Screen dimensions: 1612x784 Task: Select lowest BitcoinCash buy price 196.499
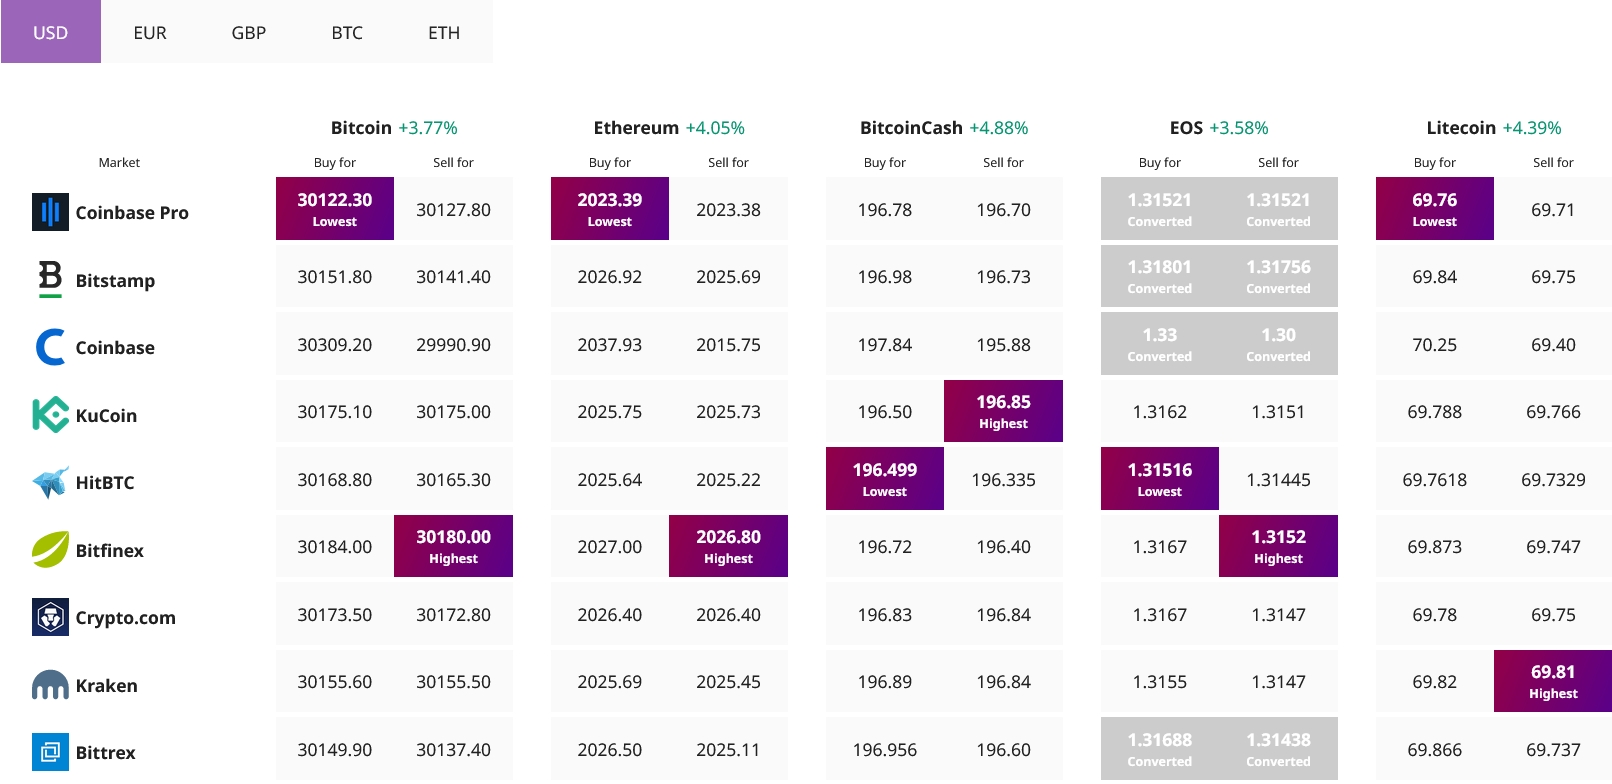[x=885, y=479]
